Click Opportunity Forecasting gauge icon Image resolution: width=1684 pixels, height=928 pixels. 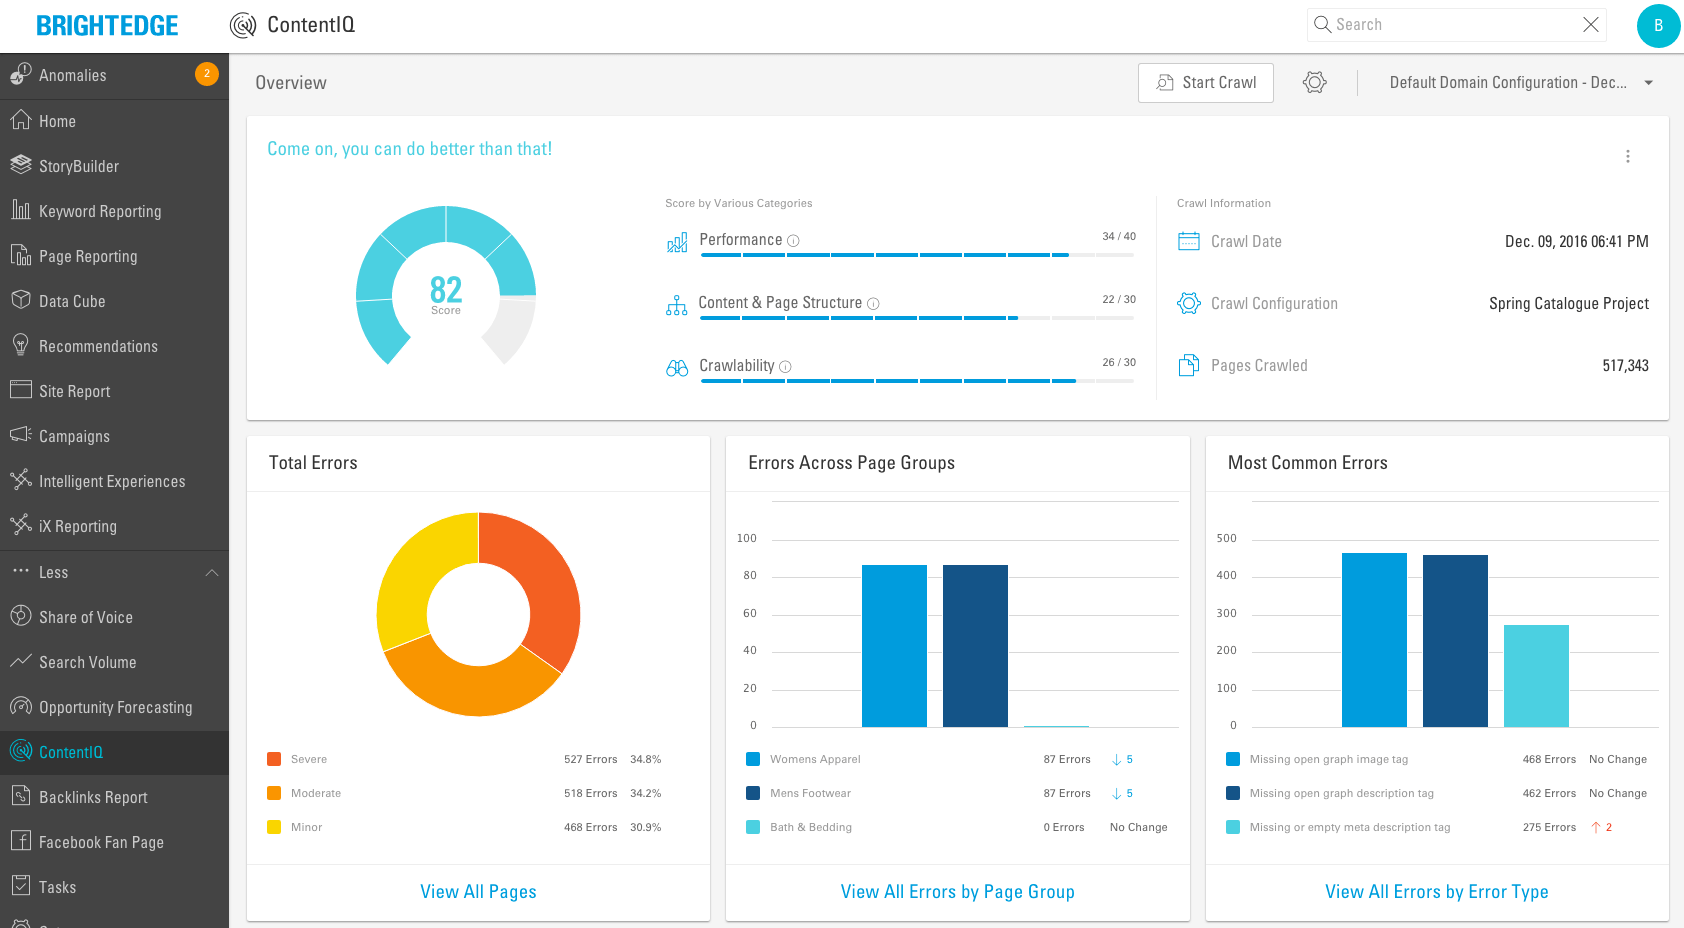(21, 706)
